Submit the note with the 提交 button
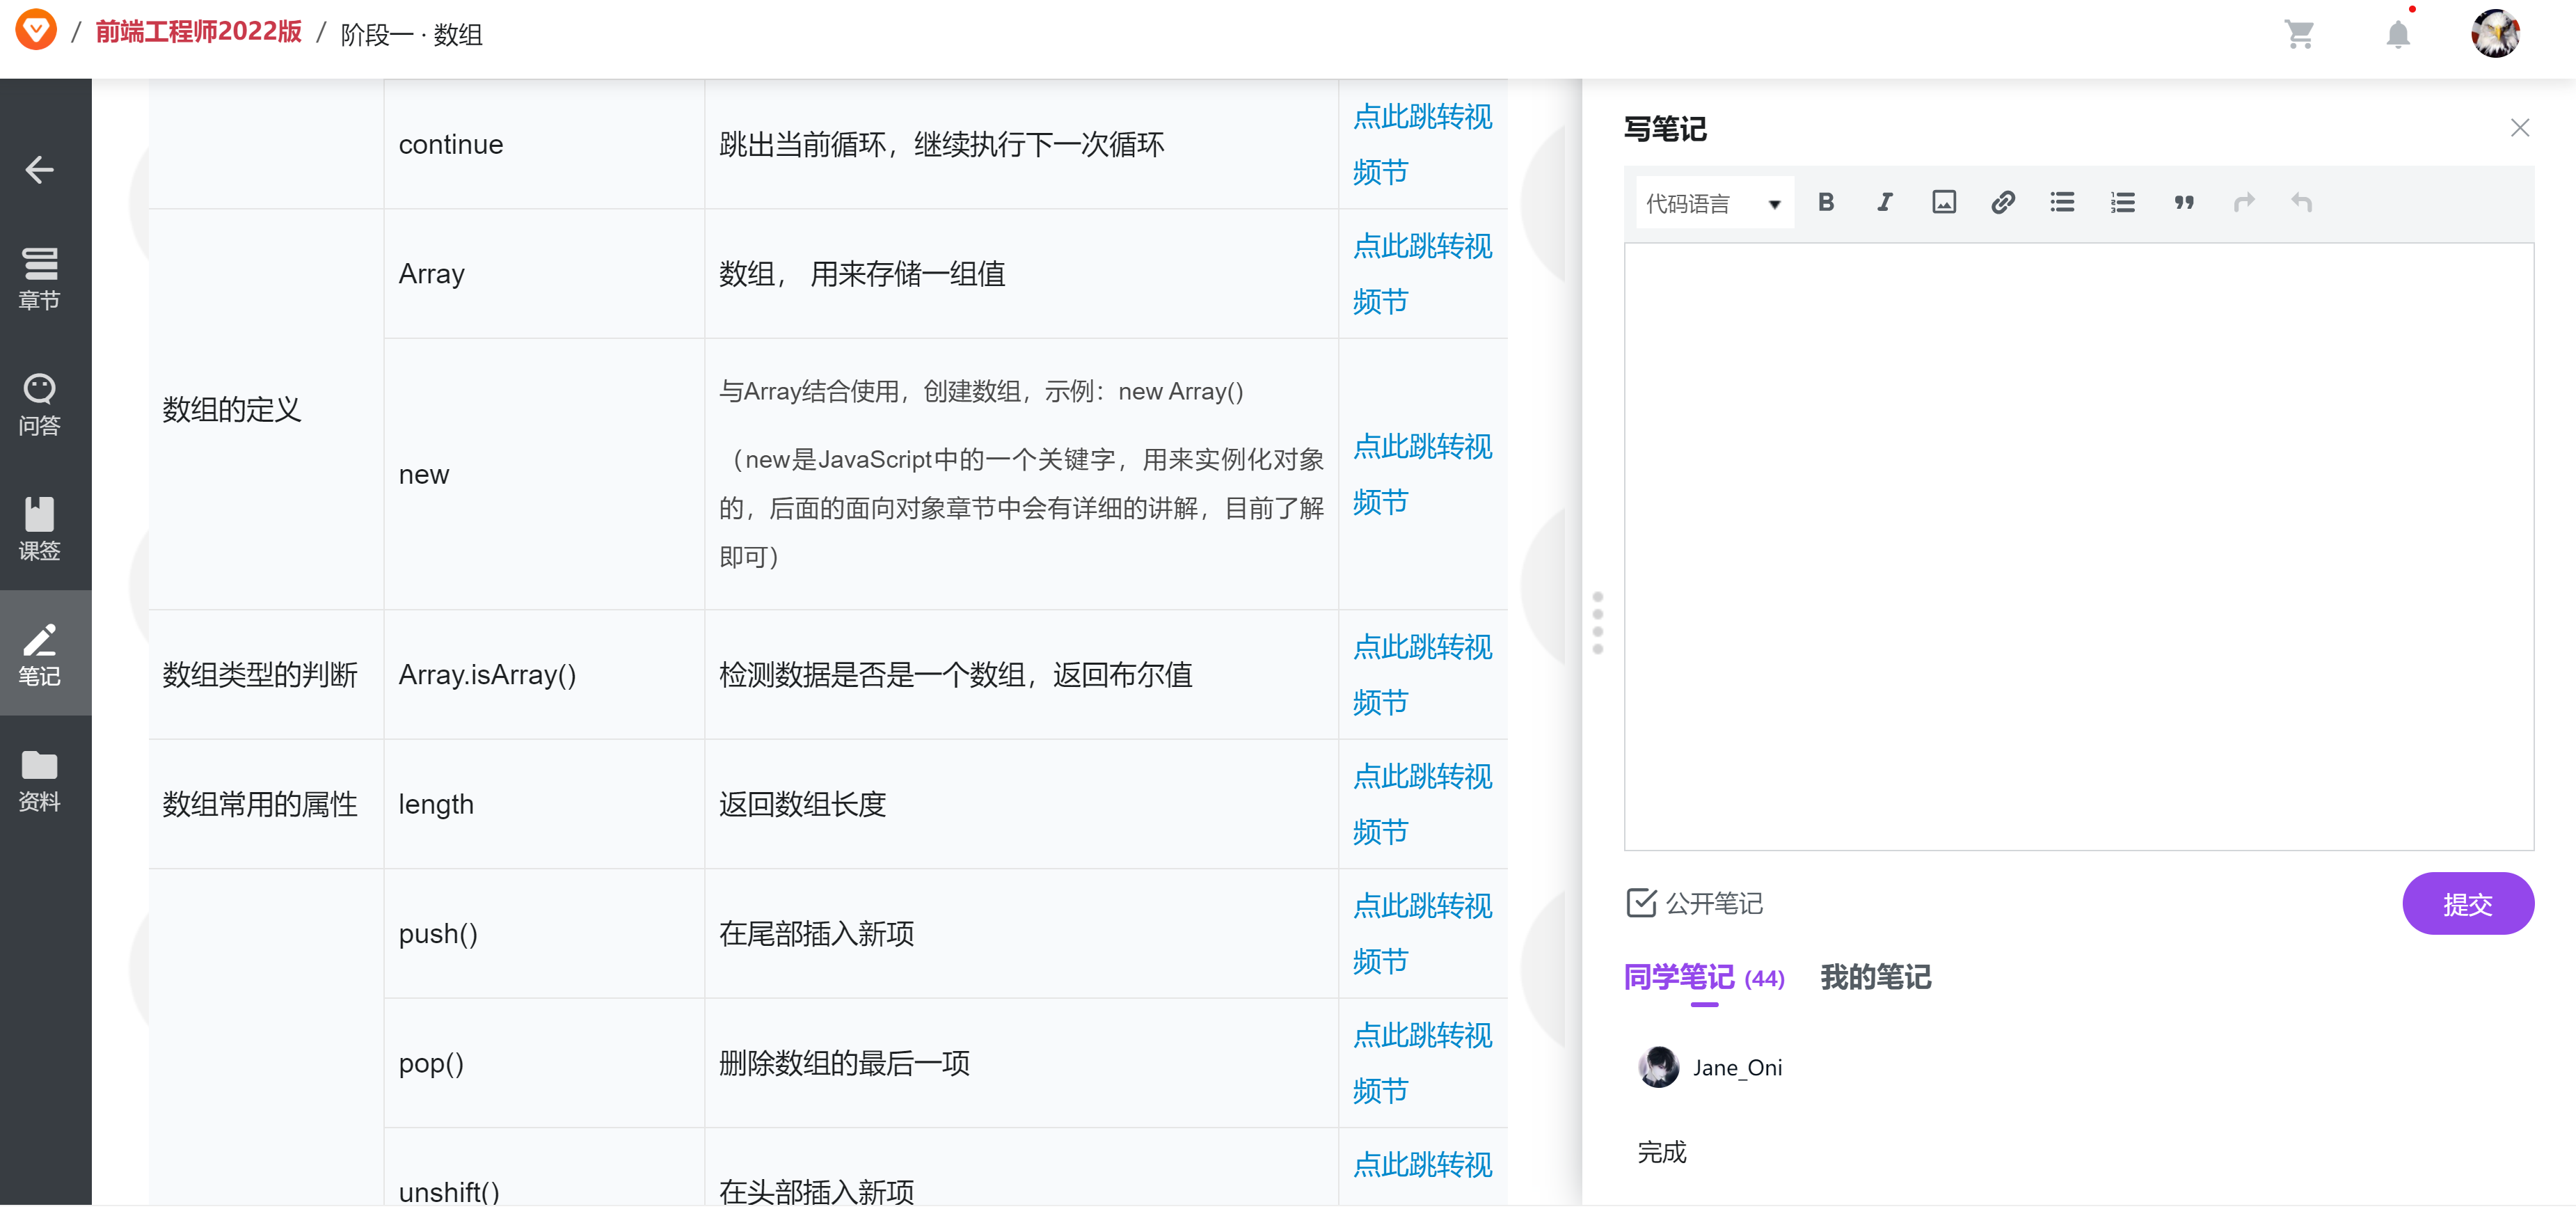This screenshot has width=2576, height=1209. tap(2468, 903)
